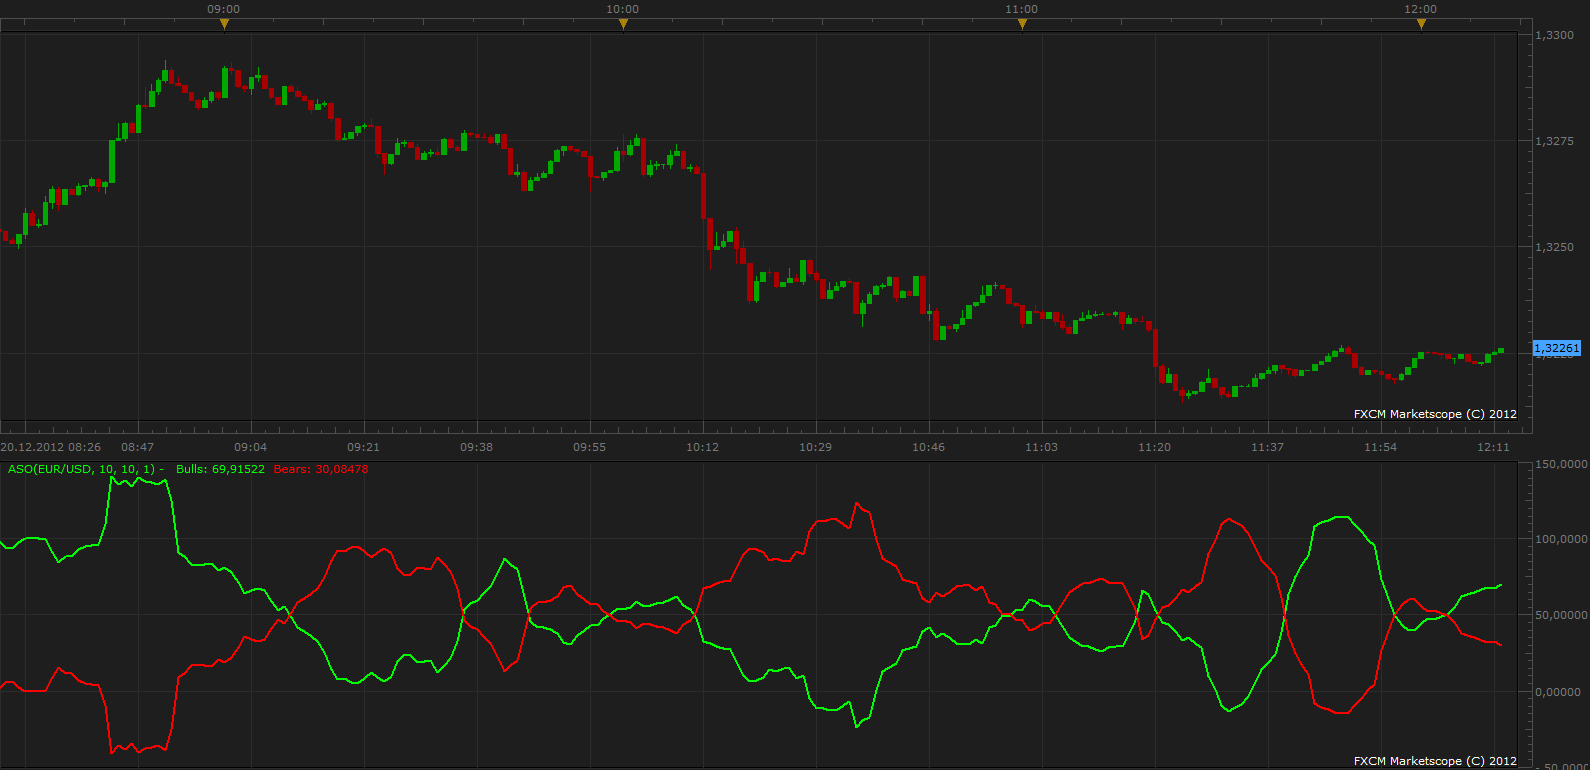The image size is (1590, 770).
Task: Click the 50,0000 indicator axis label
Action: pos(1561,615)
